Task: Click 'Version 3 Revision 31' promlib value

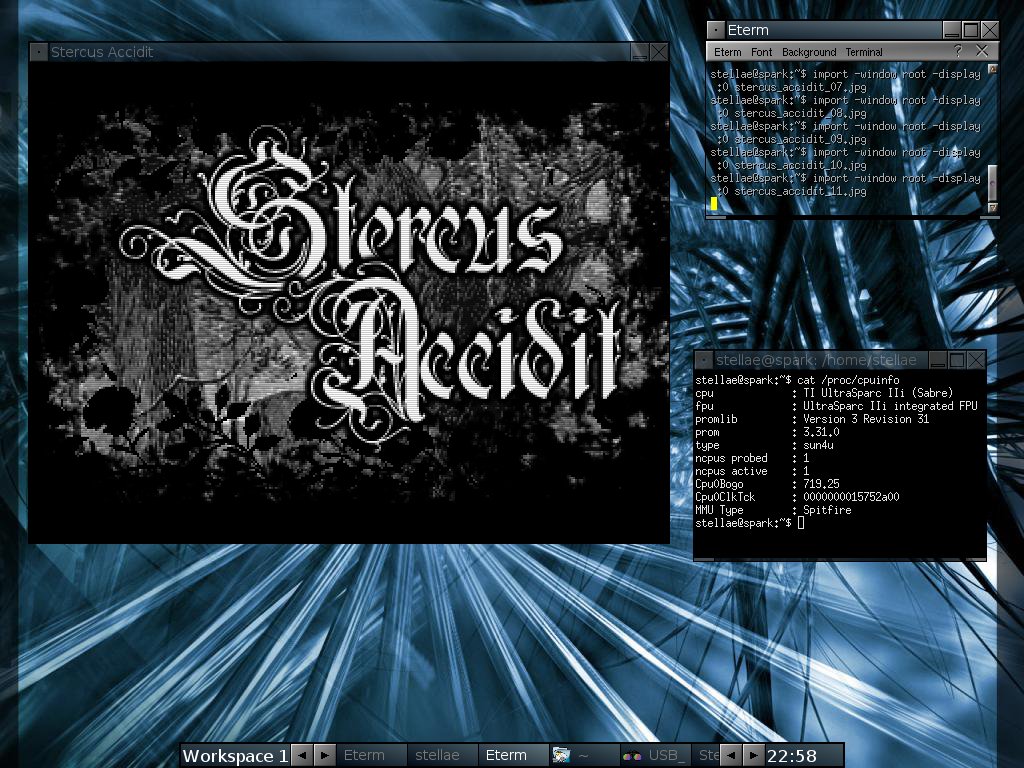Action: (x=866, y=419)
